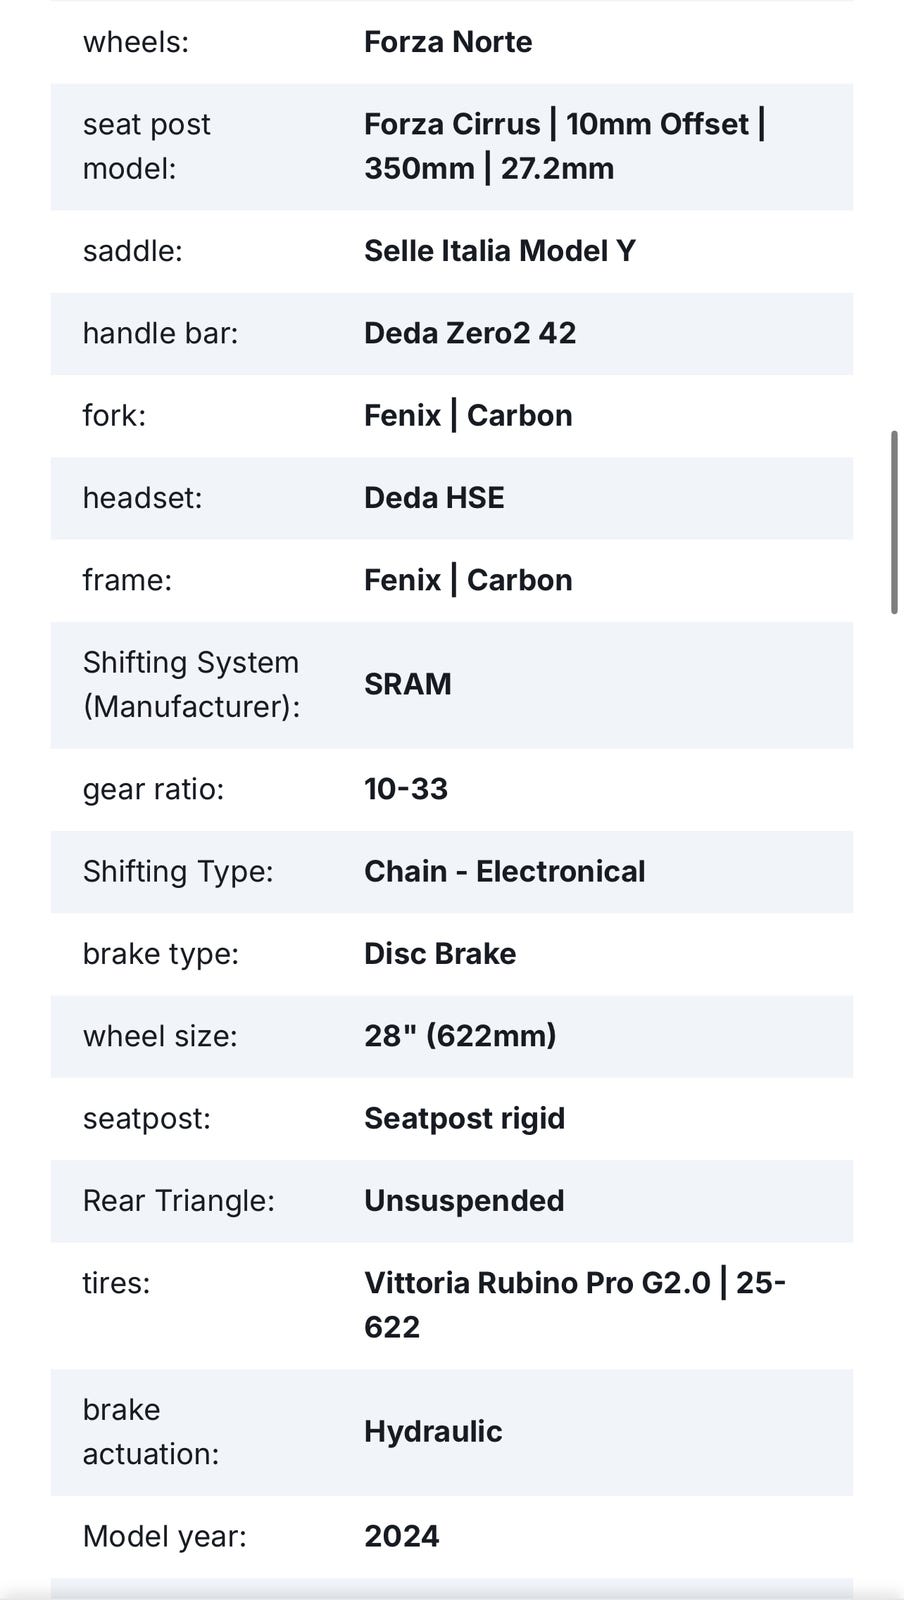Click the 'Hydraulic' brake actuation value
The image size is (904, 1600).
432,1431
